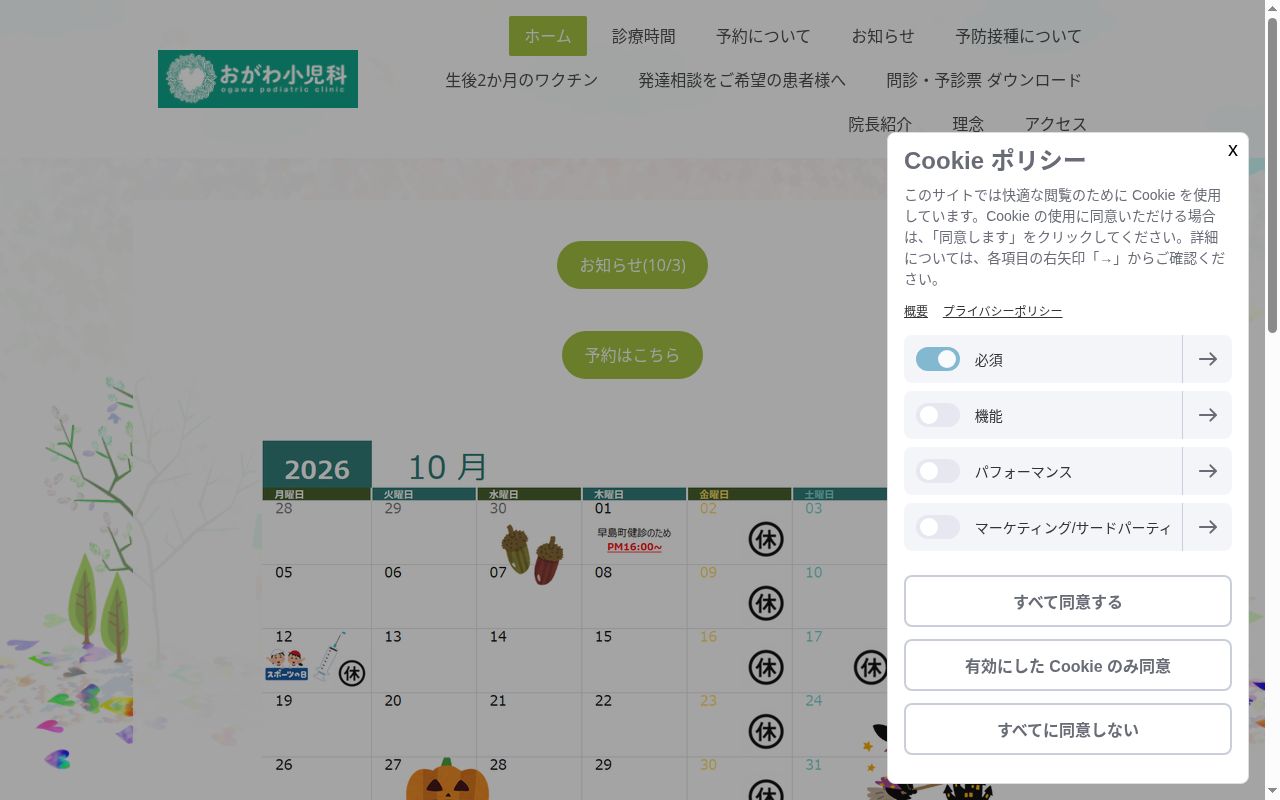This screenshot has height=800, width=1280.
Task: Open the 院長紹介 menu item
Action: click(x=880, y=124)
